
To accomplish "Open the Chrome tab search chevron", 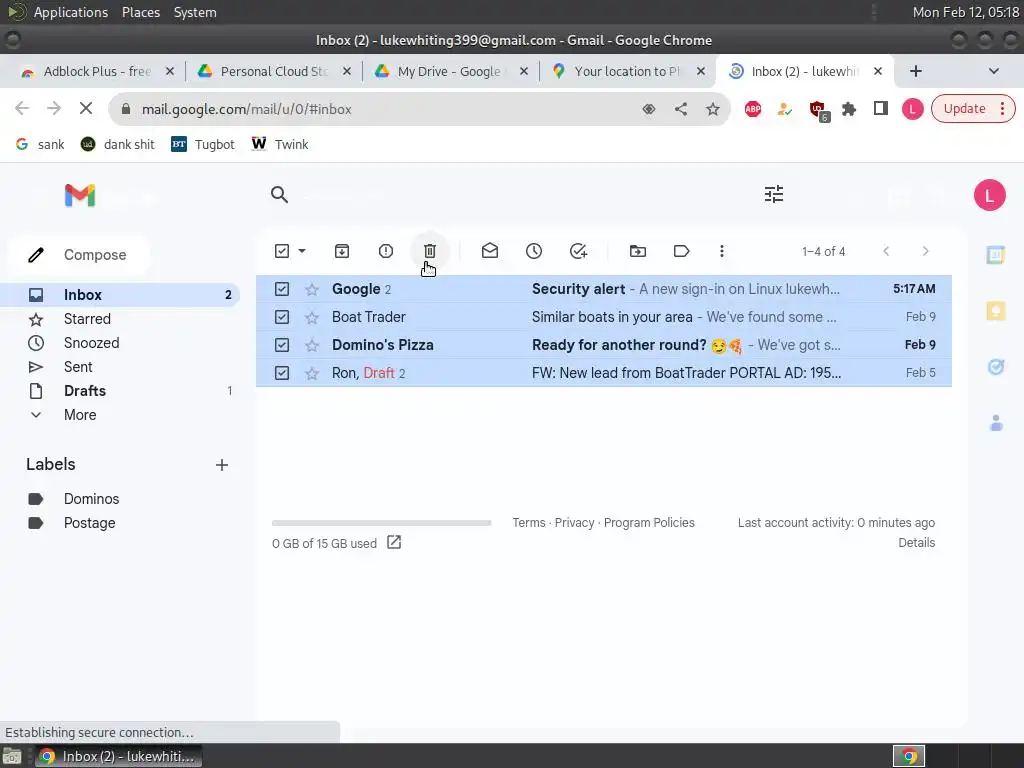I will [x=993, y=71].
